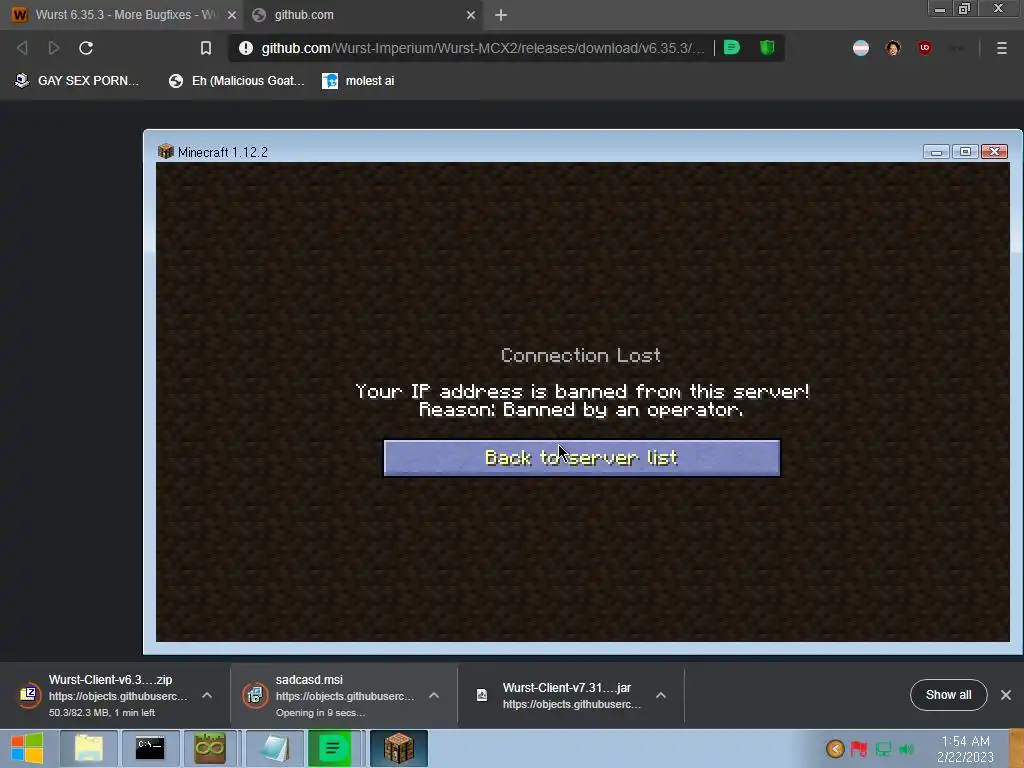Open the uBlock Origin extension icon
1024x768 pixels.
click(x=924, y=48)
